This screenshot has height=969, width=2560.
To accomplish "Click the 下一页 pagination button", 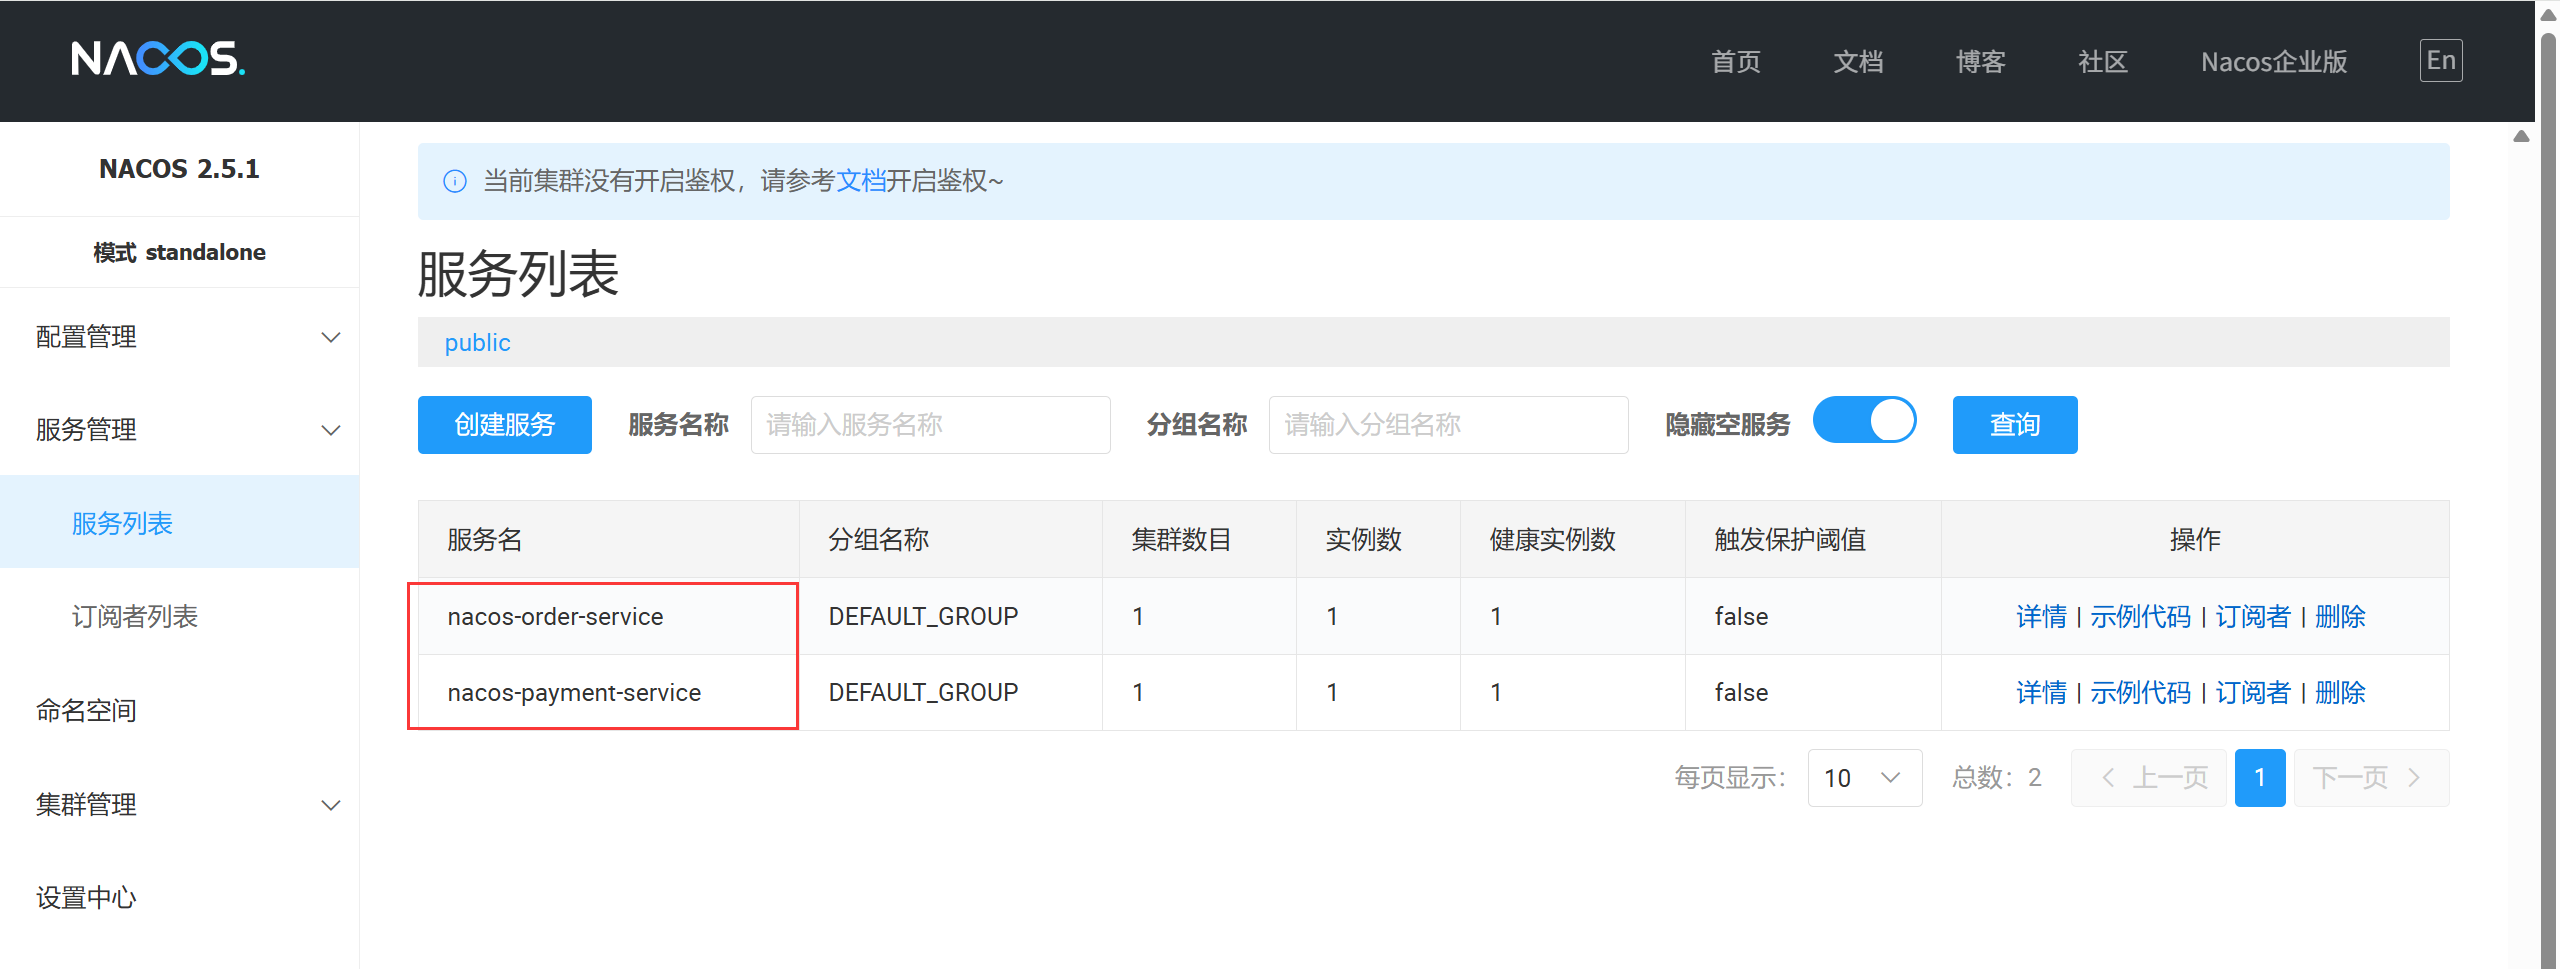I will coord(2371,778).
